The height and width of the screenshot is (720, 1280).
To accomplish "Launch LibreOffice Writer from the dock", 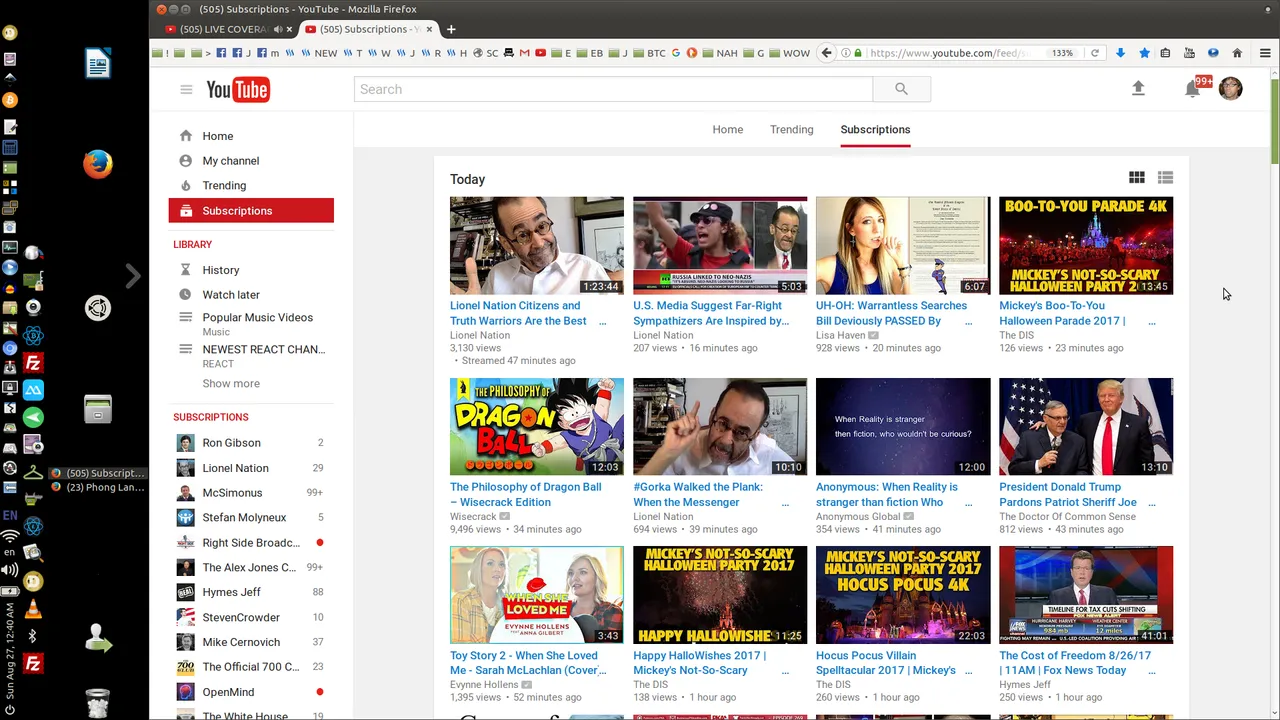I will (98, 64).
